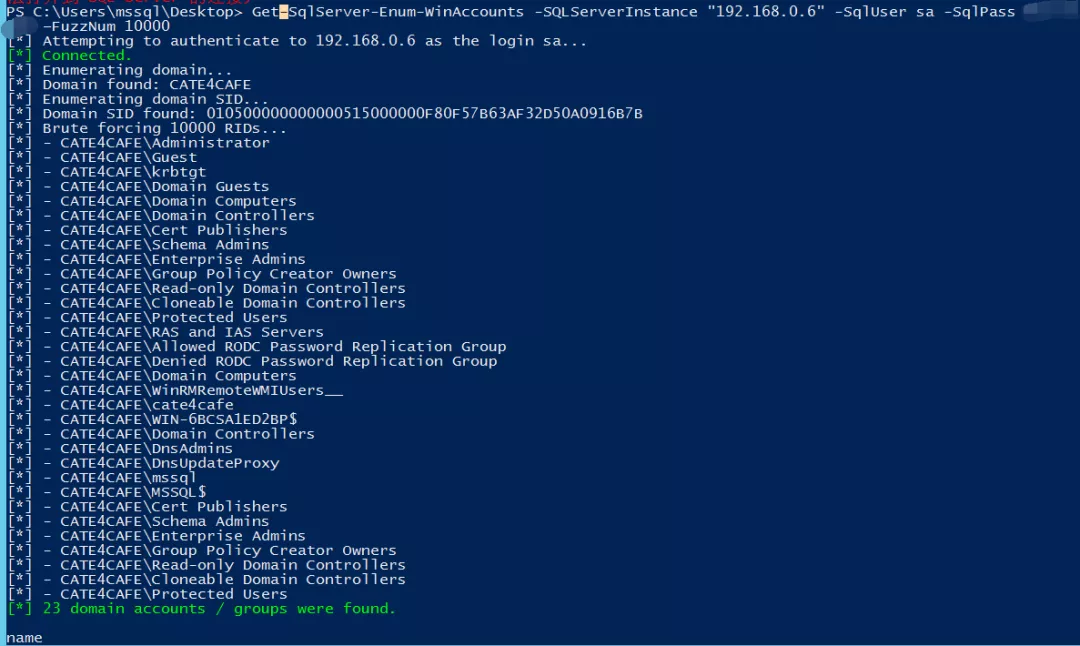Image resolution: width=1080 pixels, height=646 pixels.
Task: Click the green Connected status line
Action: [x=69, y=55]
